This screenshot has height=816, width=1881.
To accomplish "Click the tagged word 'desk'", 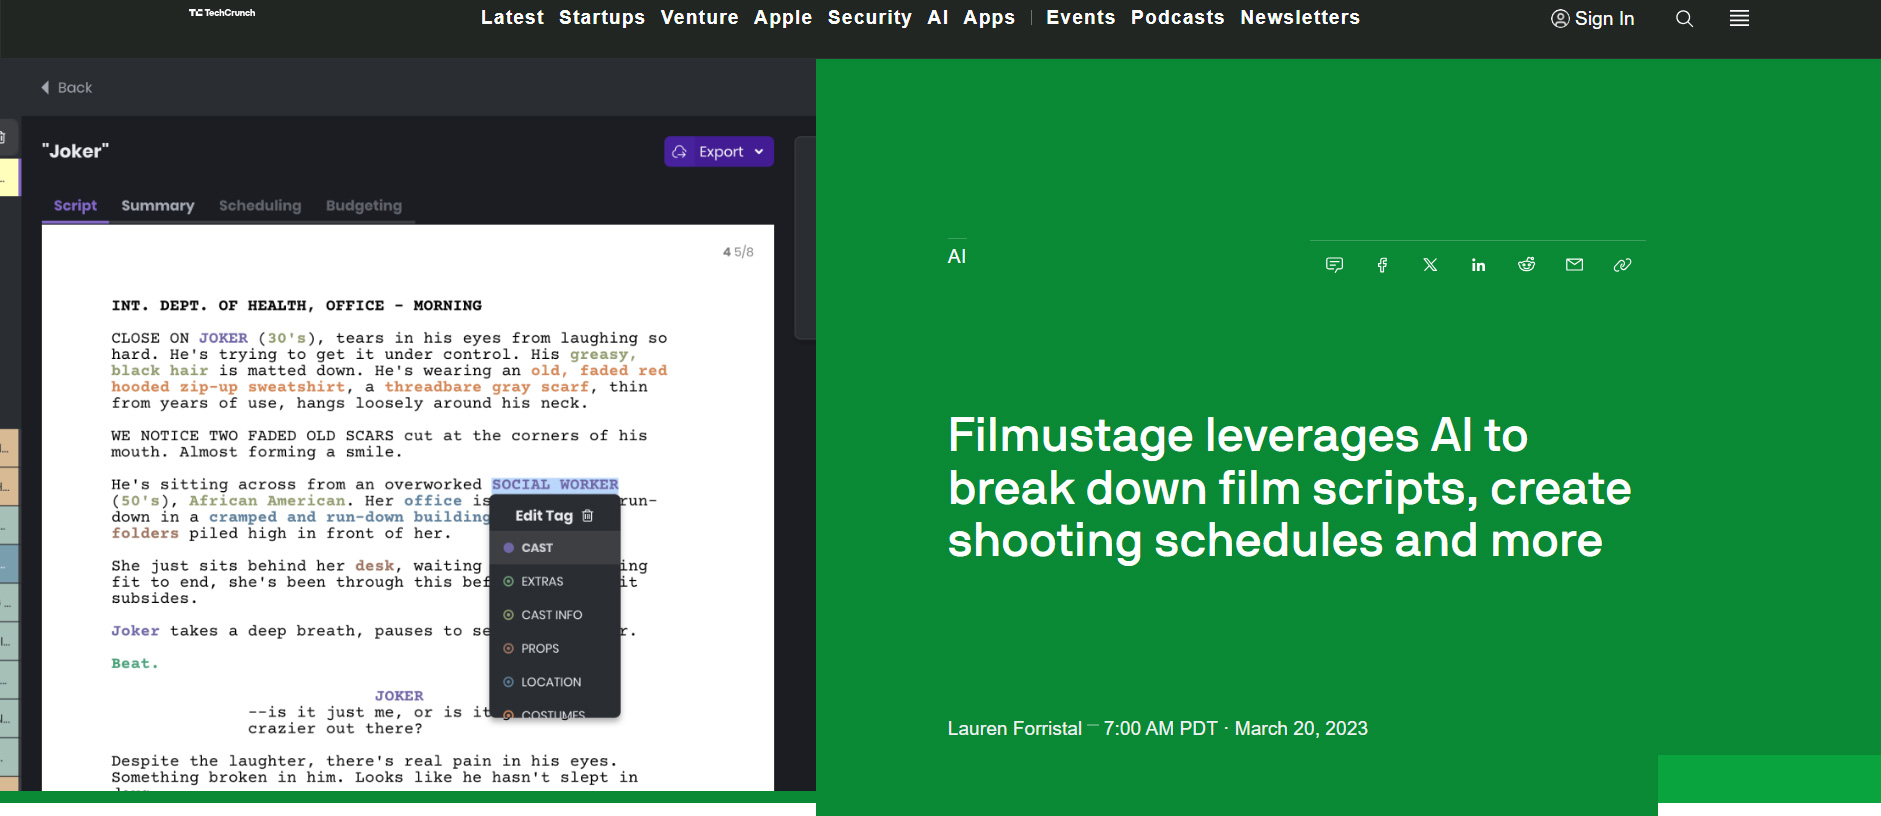I will coord(375,566).
